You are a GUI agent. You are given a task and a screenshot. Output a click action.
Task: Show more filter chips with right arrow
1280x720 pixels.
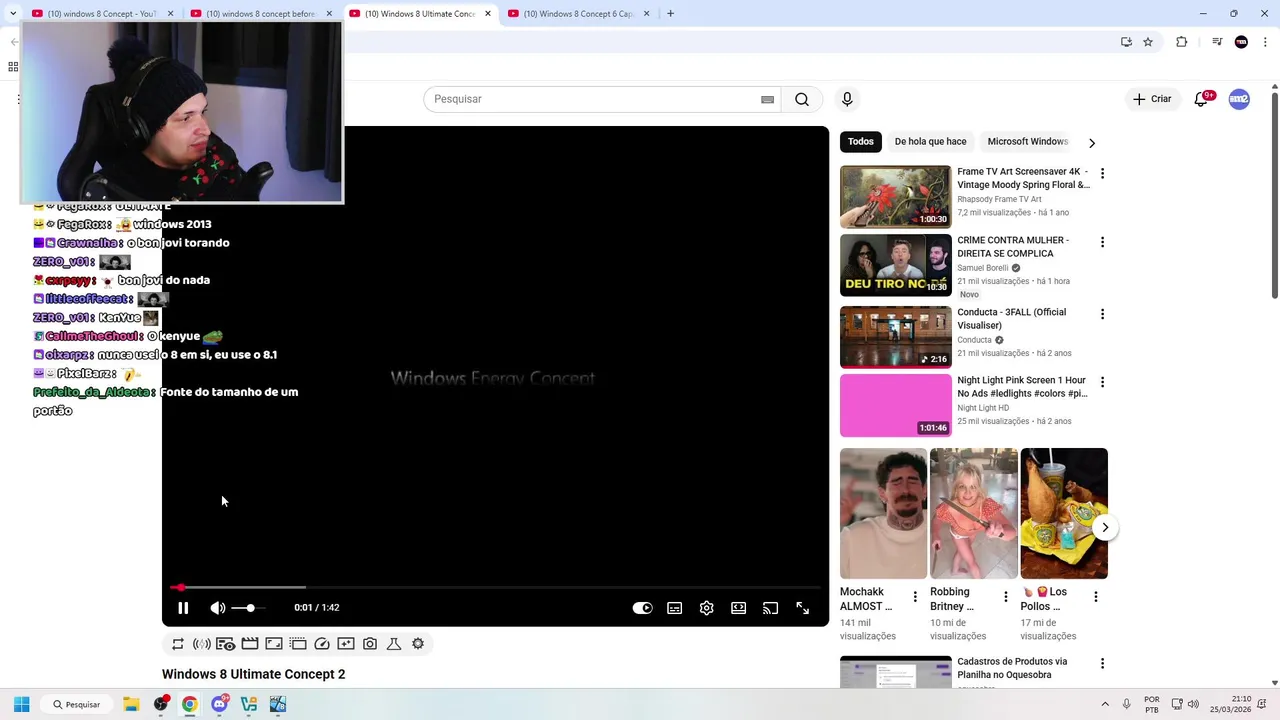point(1092,143)
